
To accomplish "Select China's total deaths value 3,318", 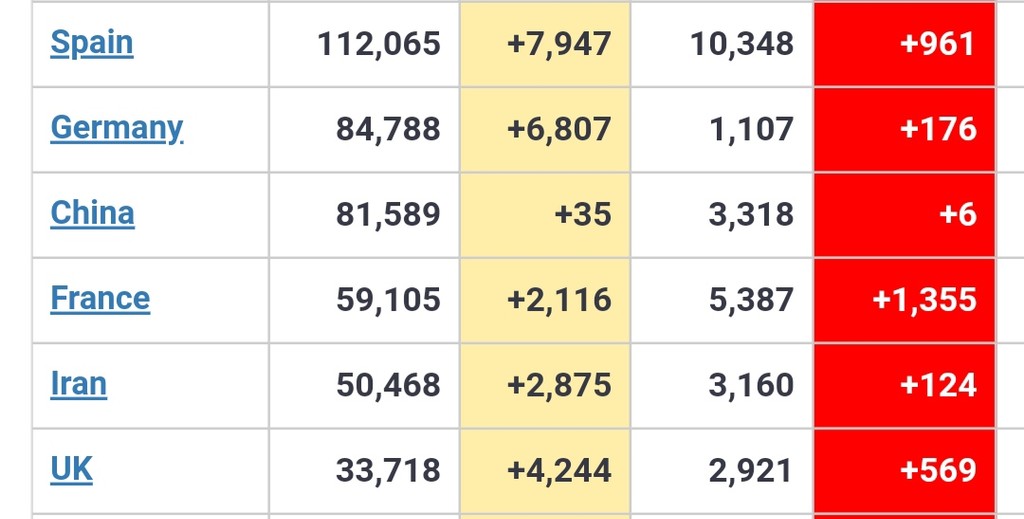I will coord(751,214).
